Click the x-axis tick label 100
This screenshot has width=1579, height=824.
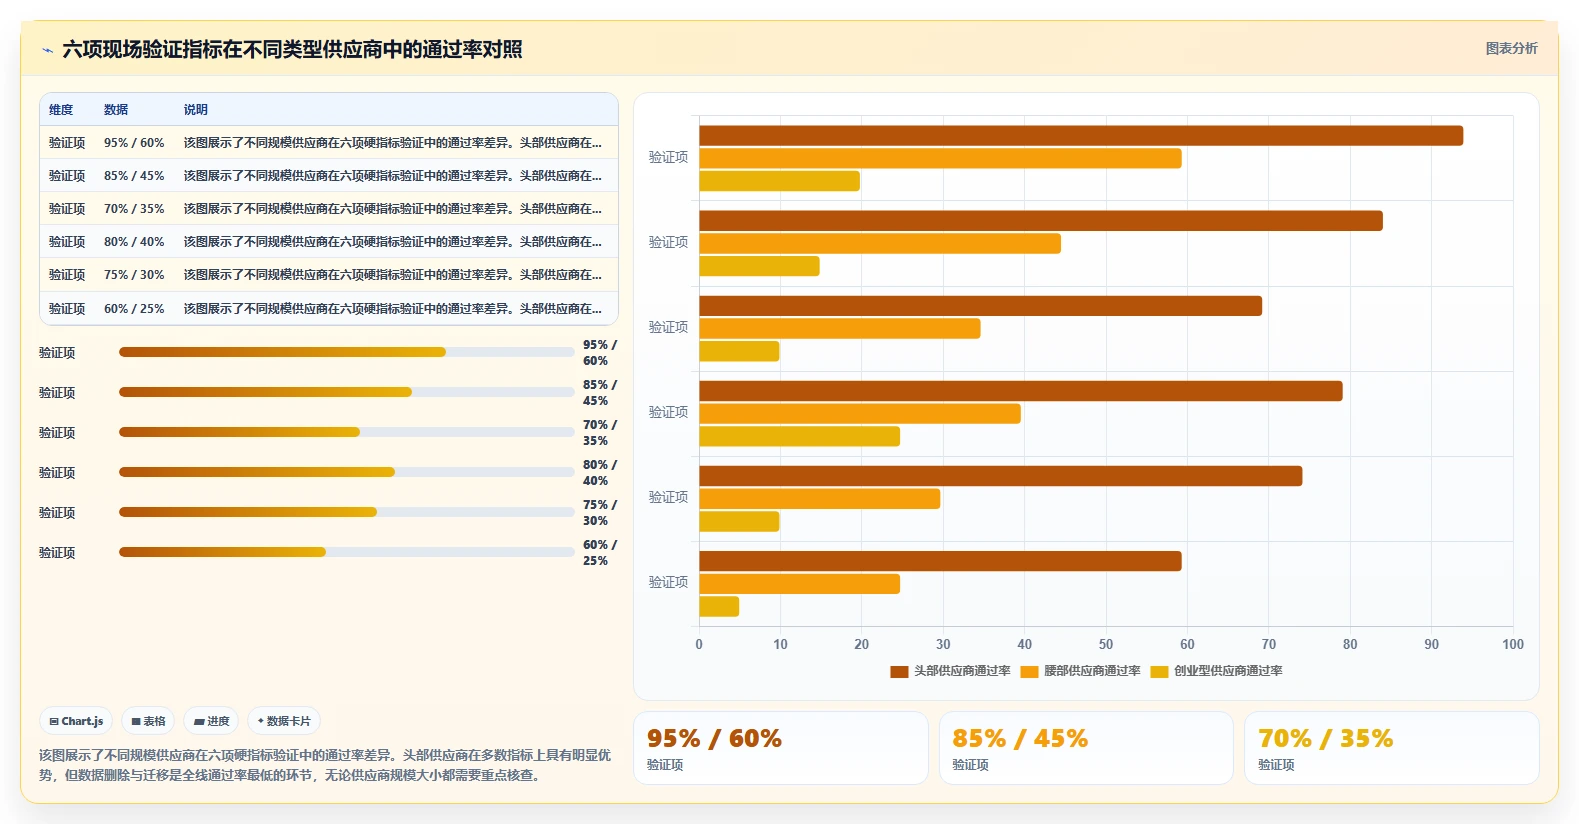(1513, 644)
